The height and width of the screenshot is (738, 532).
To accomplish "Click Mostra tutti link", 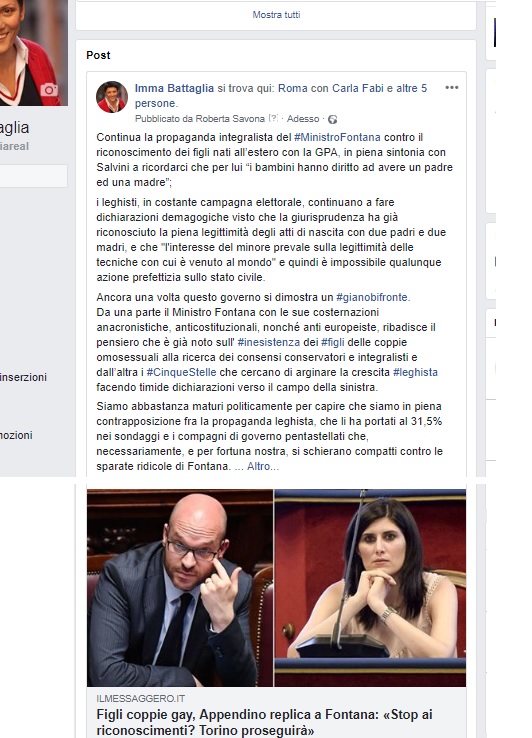I will 276,15.
